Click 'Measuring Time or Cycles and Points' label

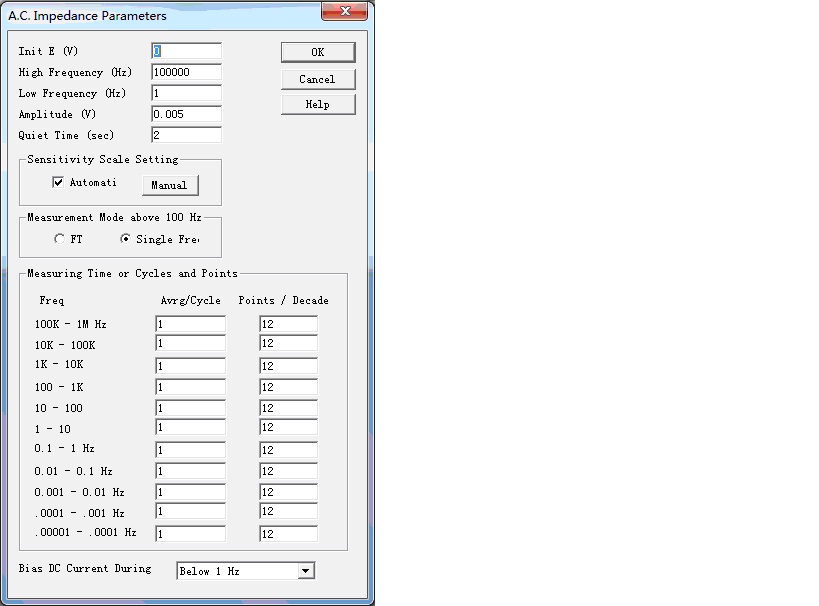tap(133, 273)
